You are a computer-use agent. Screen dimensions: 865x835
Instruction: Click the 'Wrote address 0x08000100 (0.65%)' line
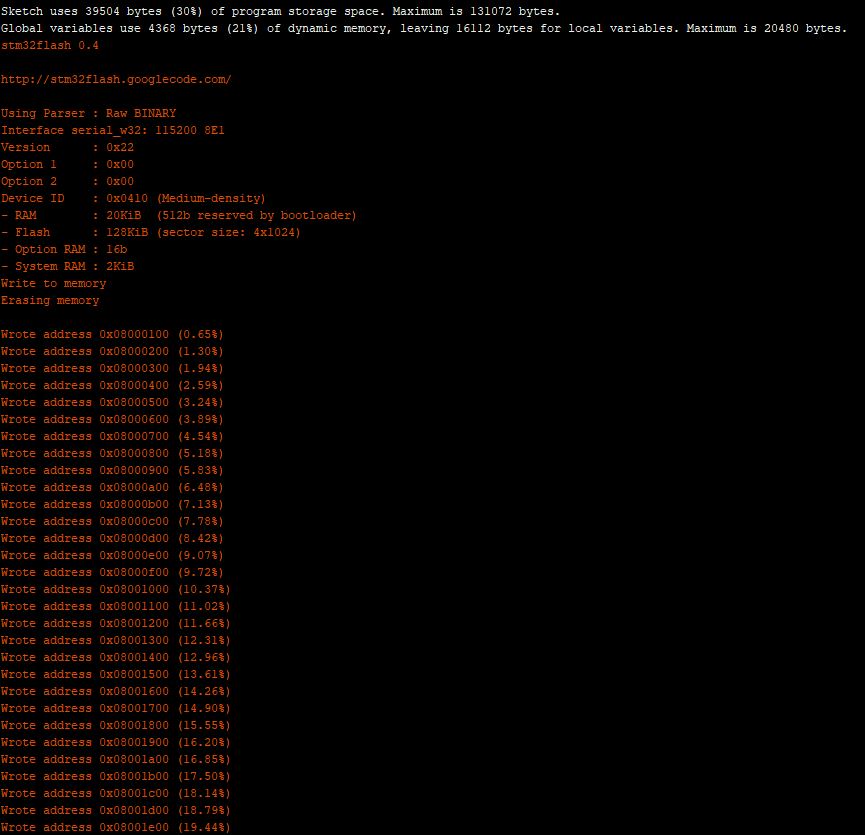(x=112, y=334)
